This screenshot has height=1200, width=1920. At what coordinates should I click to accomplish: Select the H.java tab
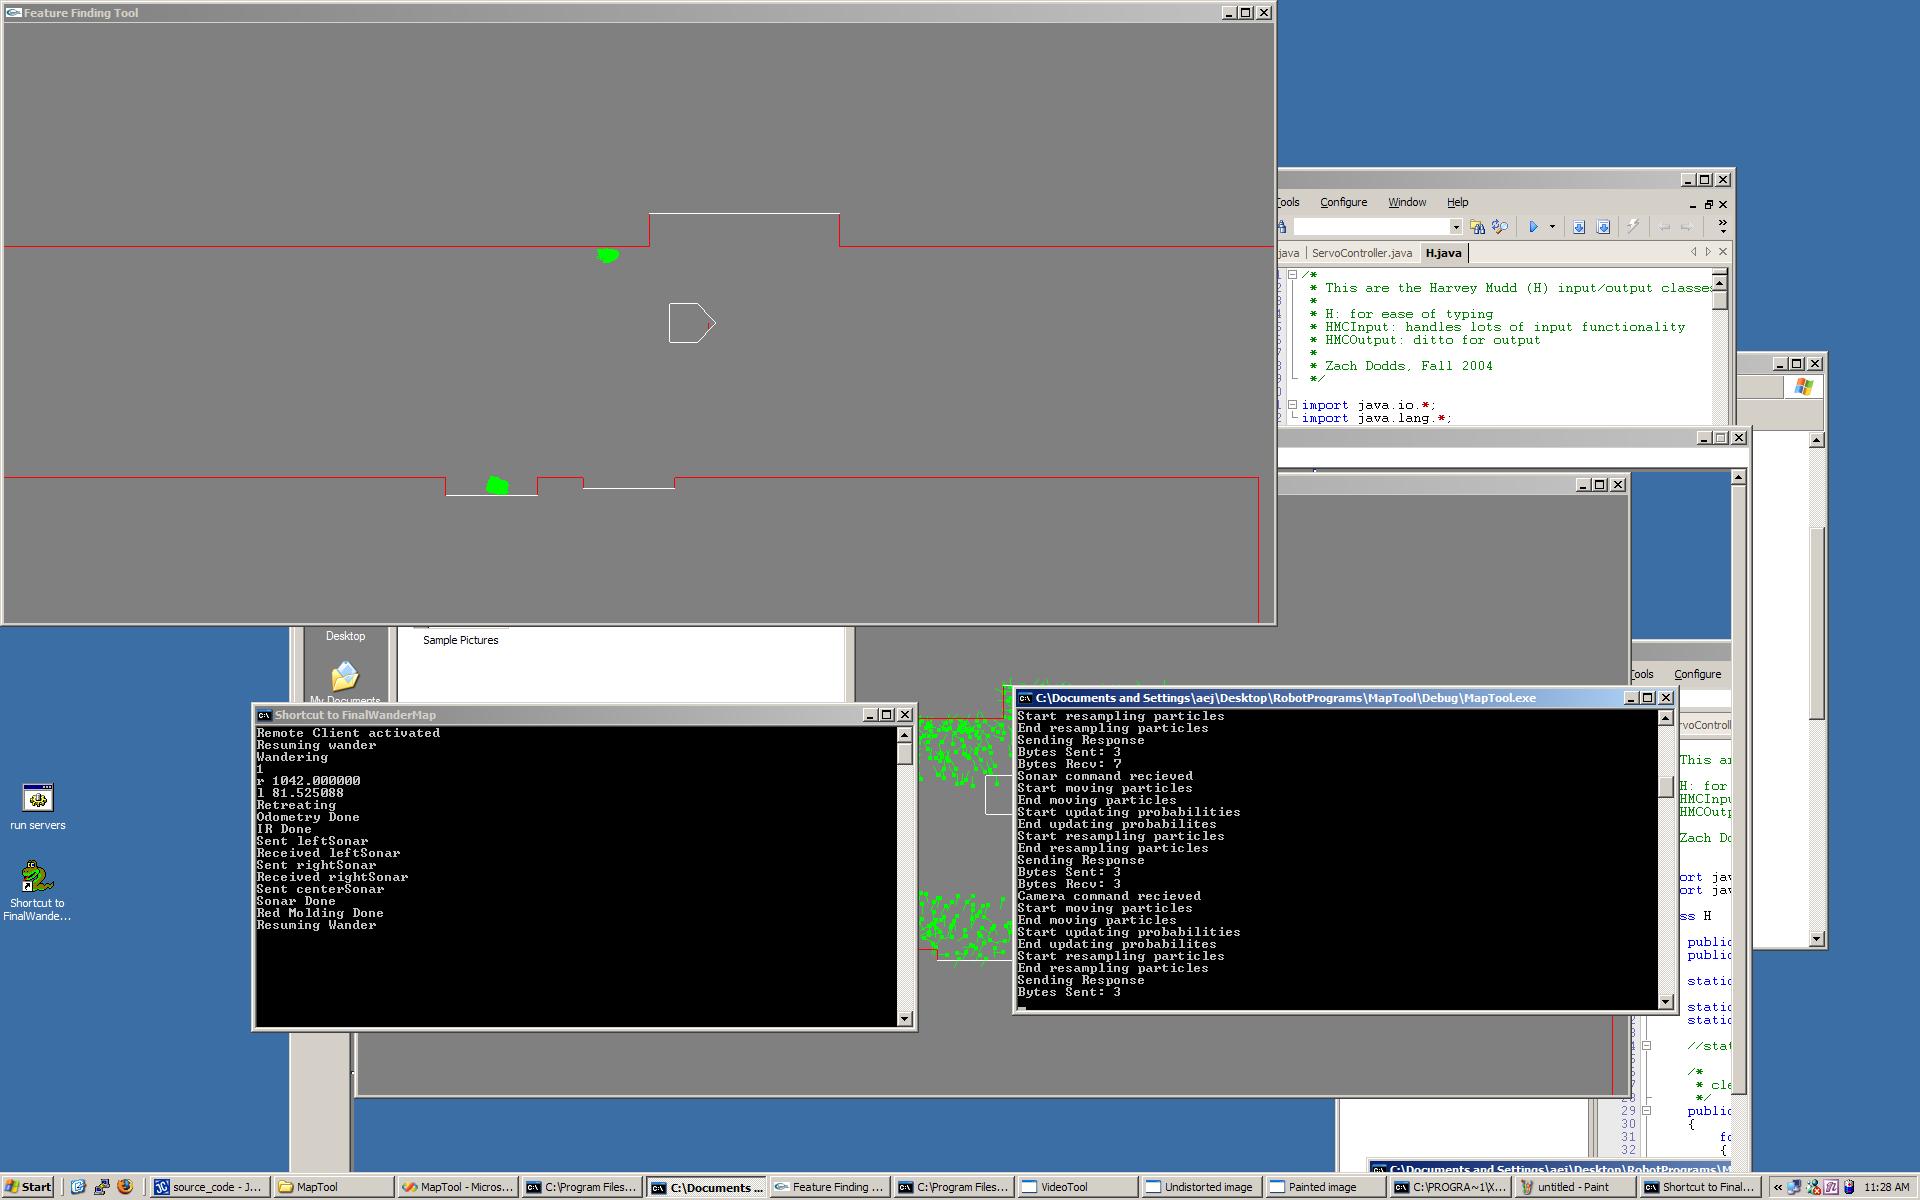[x=1443, y=253]
